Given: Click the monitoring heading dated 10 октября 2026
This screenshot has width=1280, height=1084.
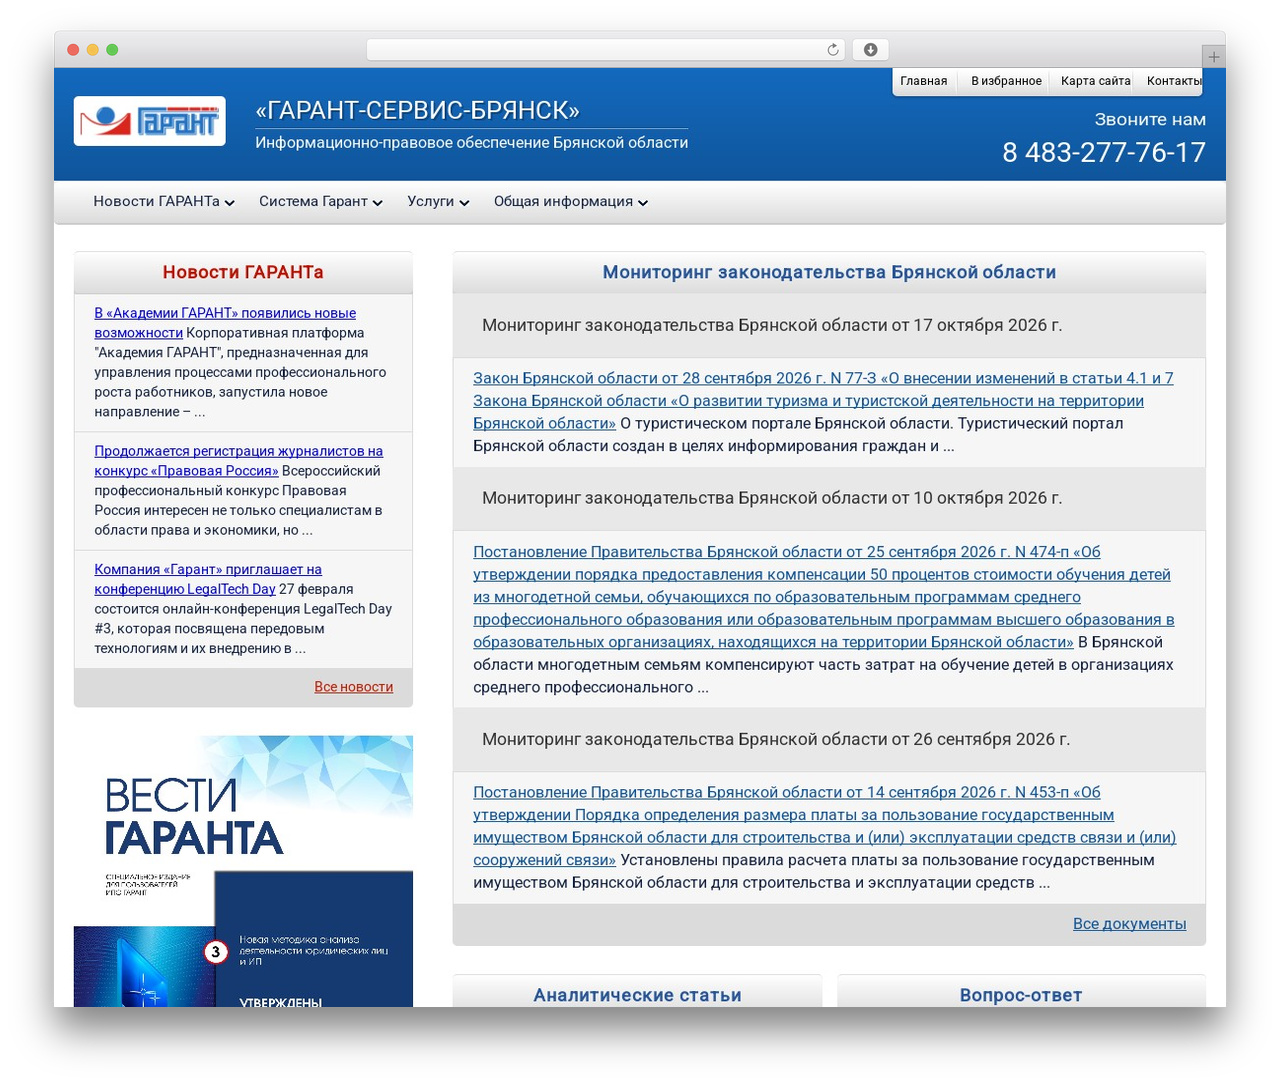Looking at the screenshot, I should (772, 498).
